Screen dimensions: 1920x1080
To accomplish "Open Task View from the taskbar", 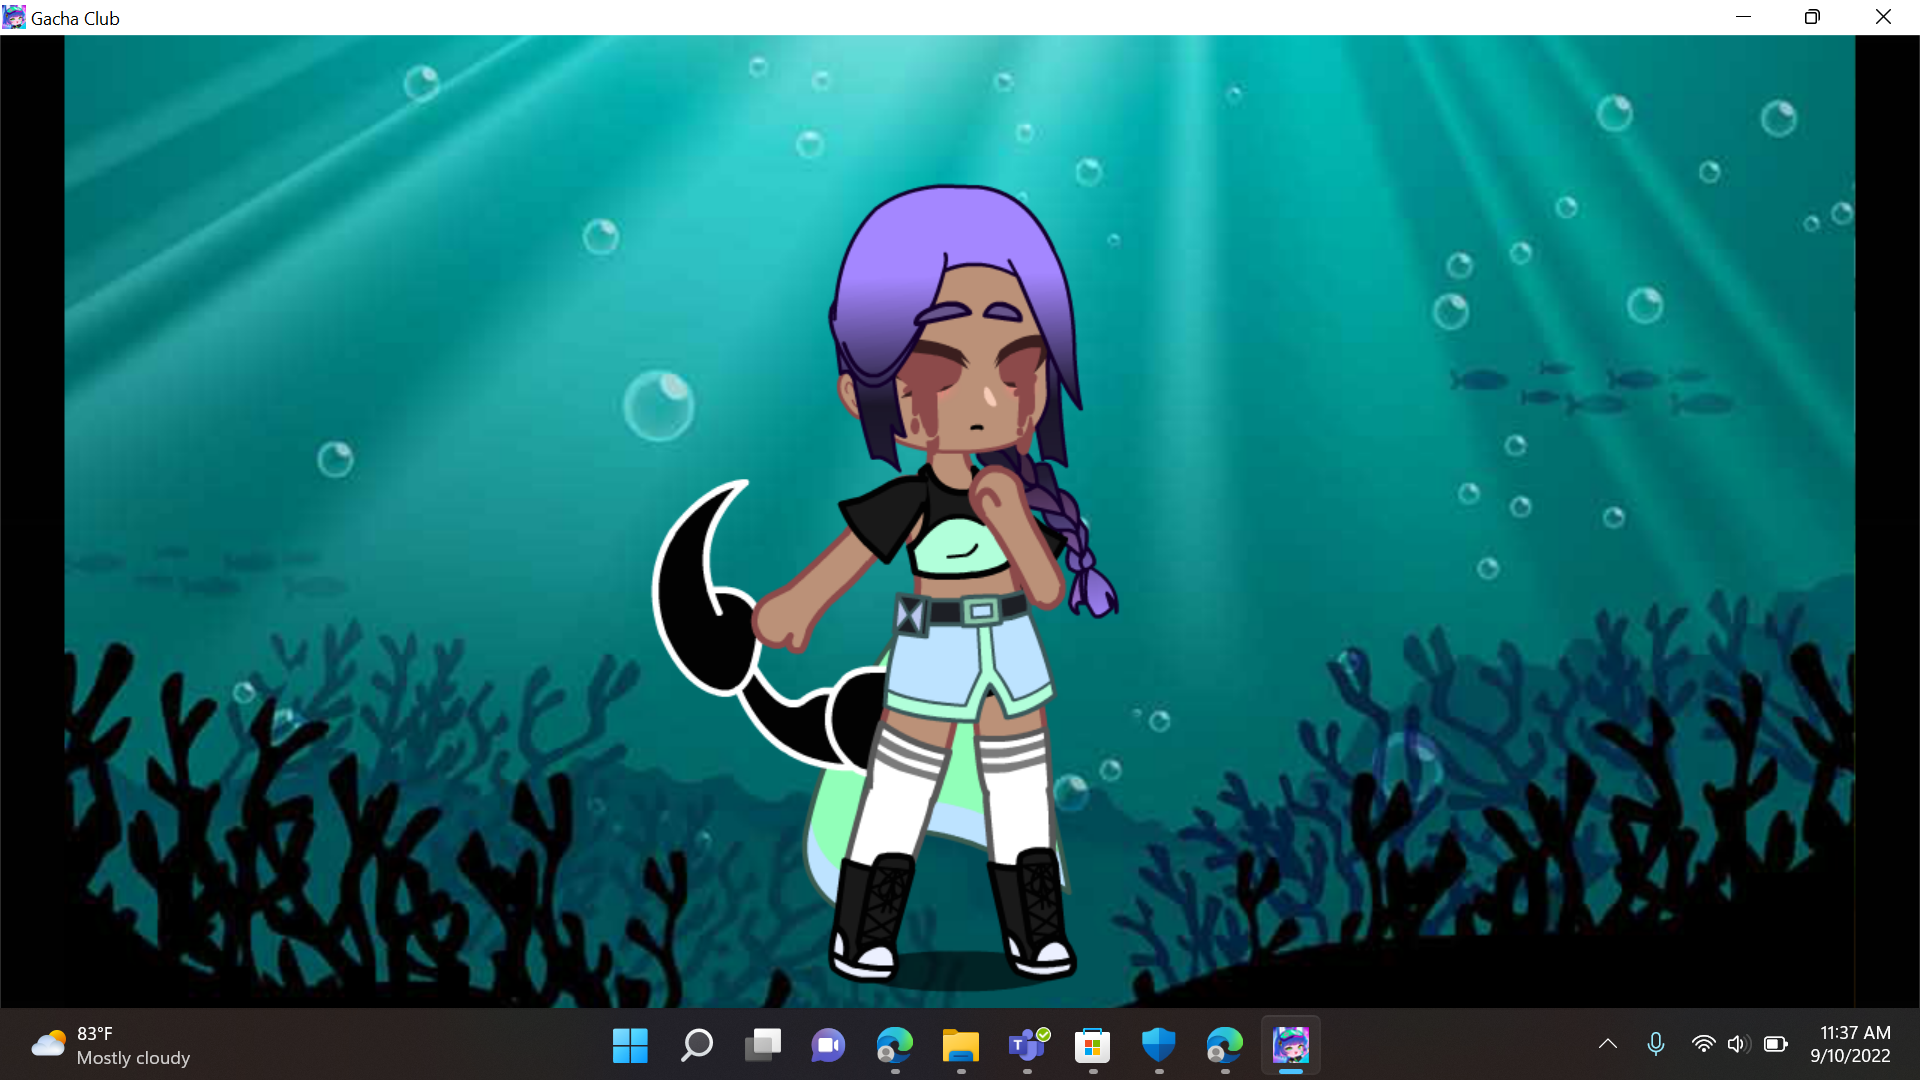I will (x=762, y=1045).
